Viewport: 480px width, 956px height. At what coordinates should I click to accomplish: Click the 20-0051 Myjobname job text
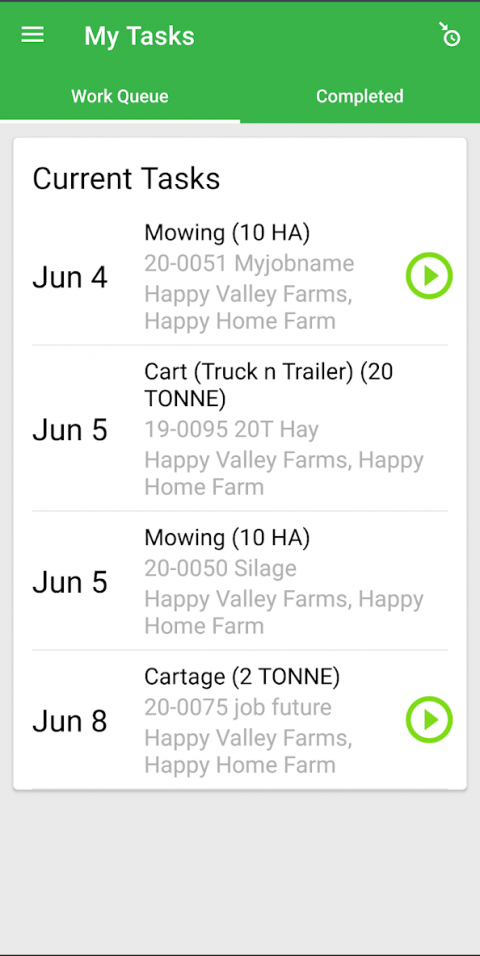249,263
